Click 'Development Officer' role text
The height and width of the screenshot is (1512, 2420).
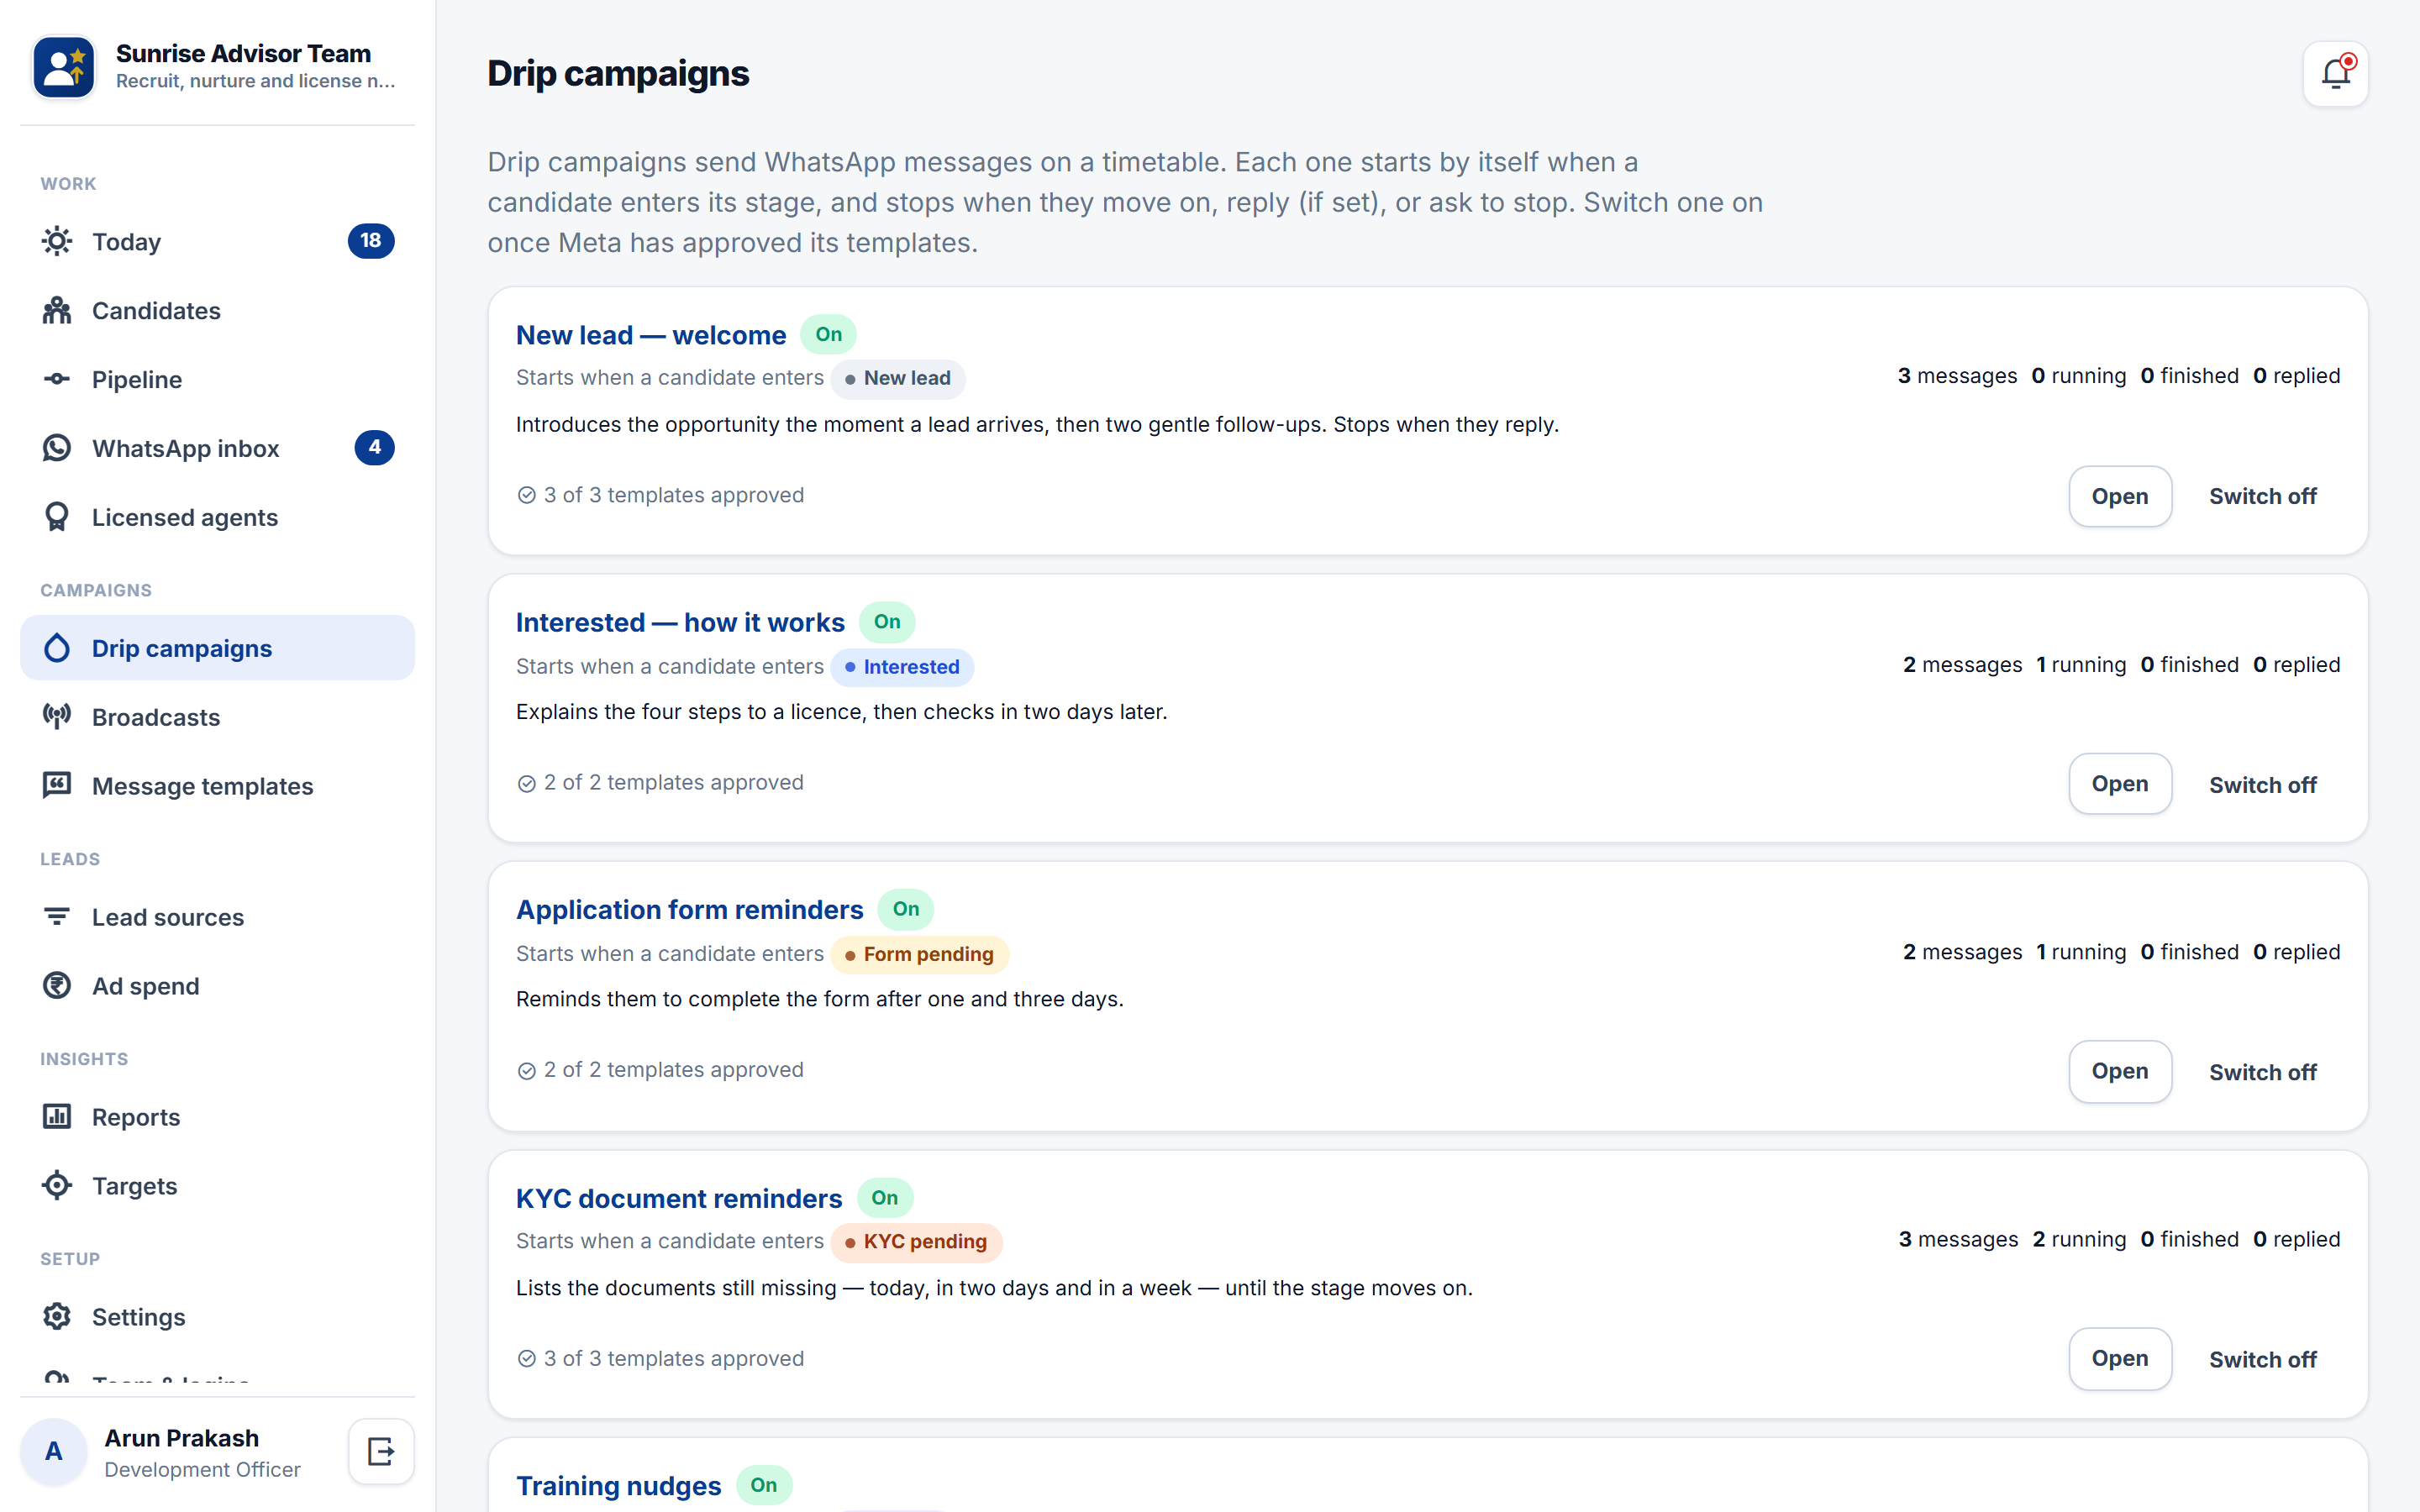(x=202, y=1469)
